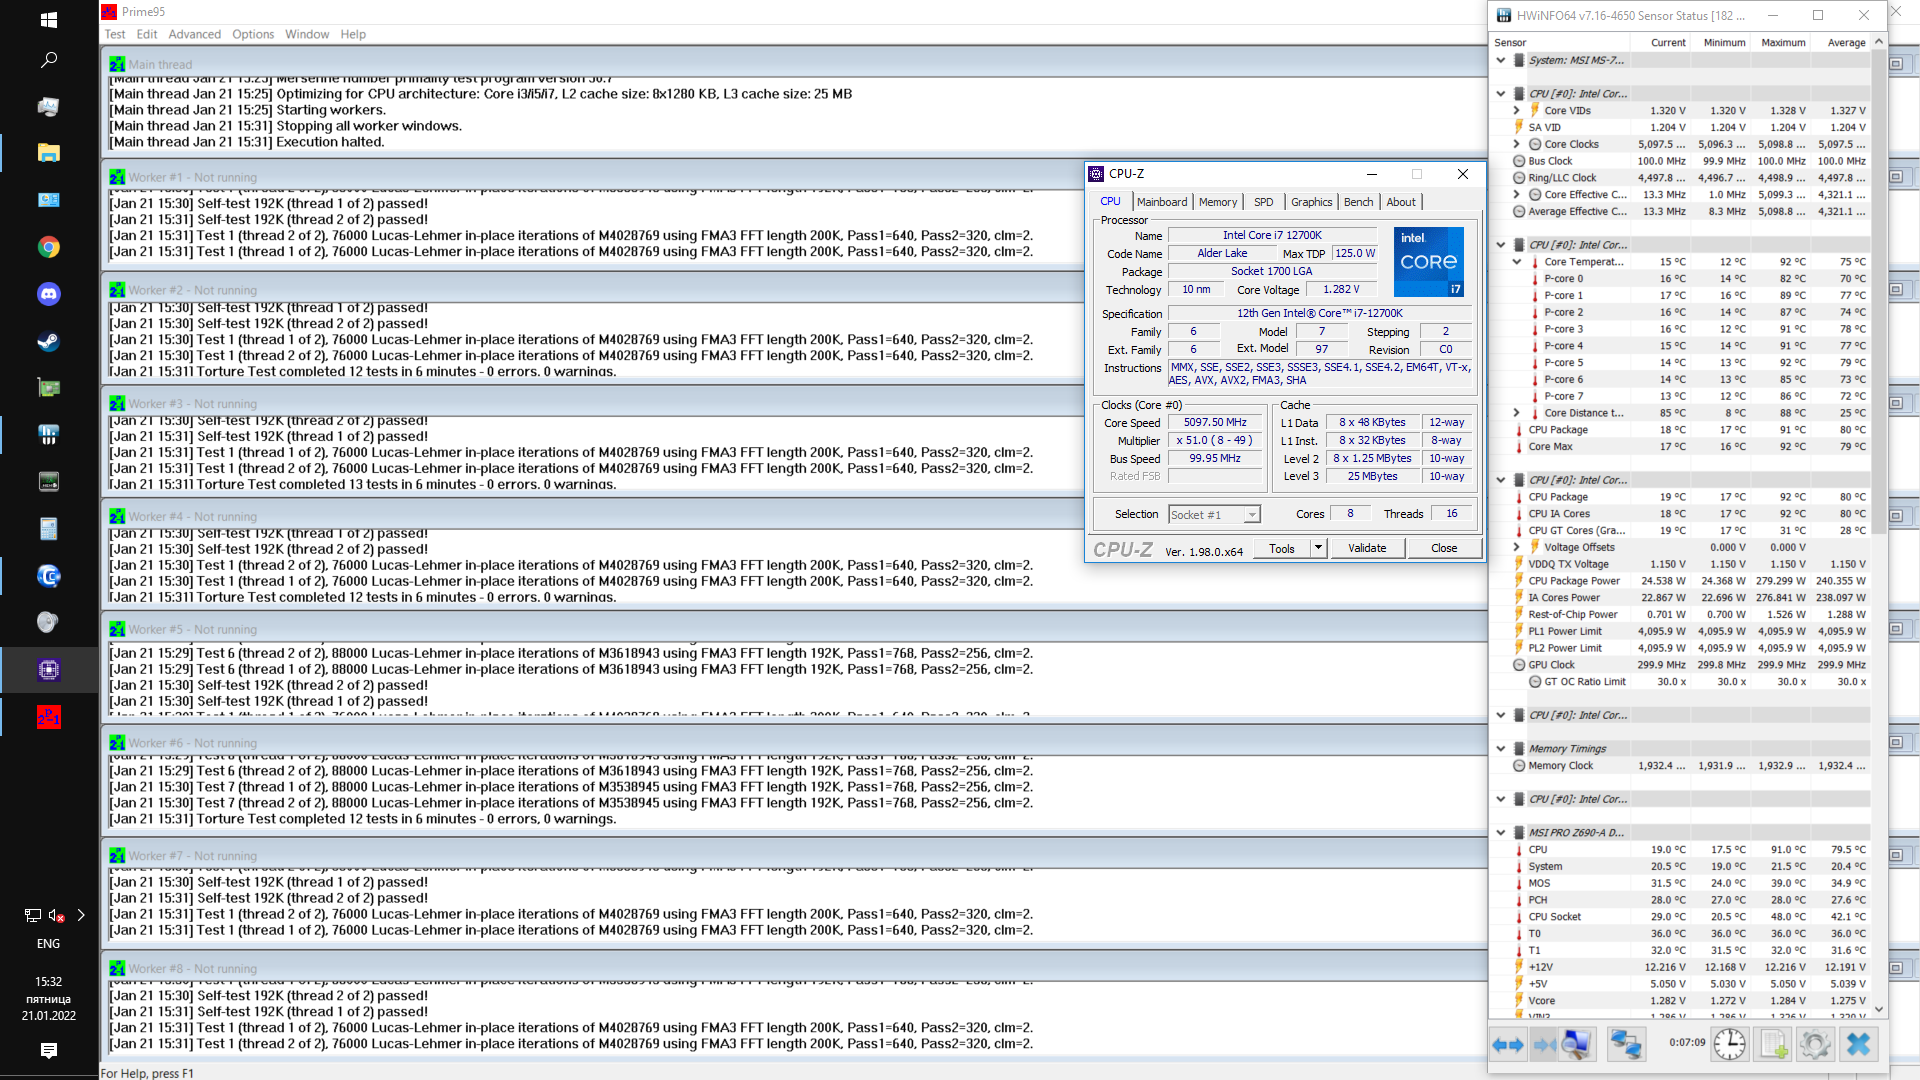Image resolution: width=1920 pixels, height=1080 pixels.
Task: Open the Tools dropdown arrow in CPU-Z
Action: (x=1318, y=548)
